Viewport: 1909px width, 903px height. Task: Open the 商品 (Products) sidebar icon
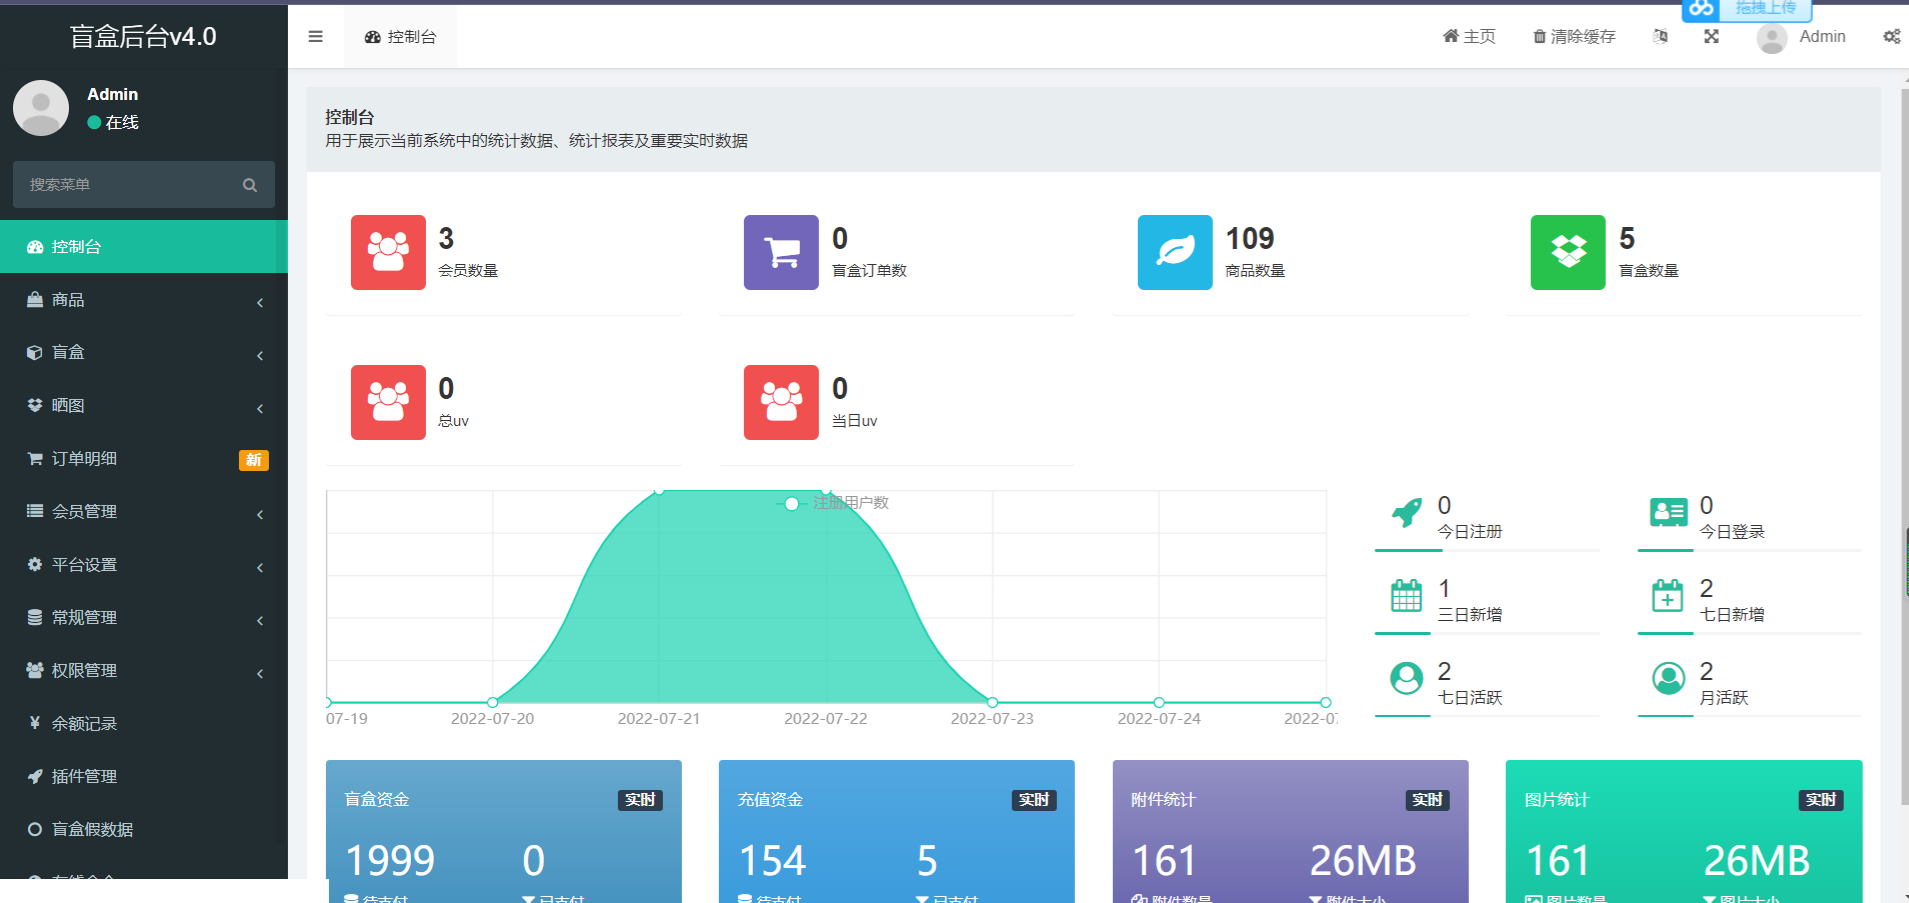click(x=35, y=299)
